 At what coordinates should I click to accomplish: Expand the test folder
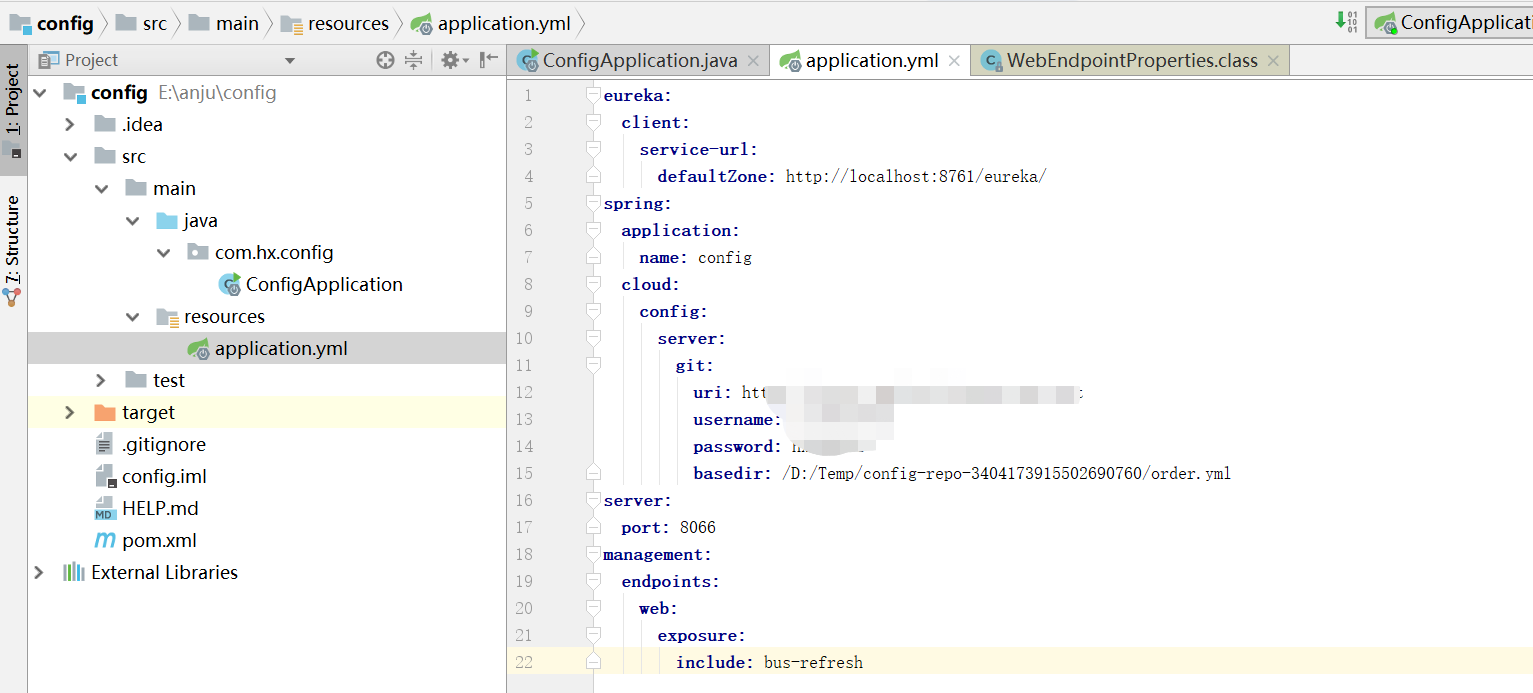coord(101,381)
